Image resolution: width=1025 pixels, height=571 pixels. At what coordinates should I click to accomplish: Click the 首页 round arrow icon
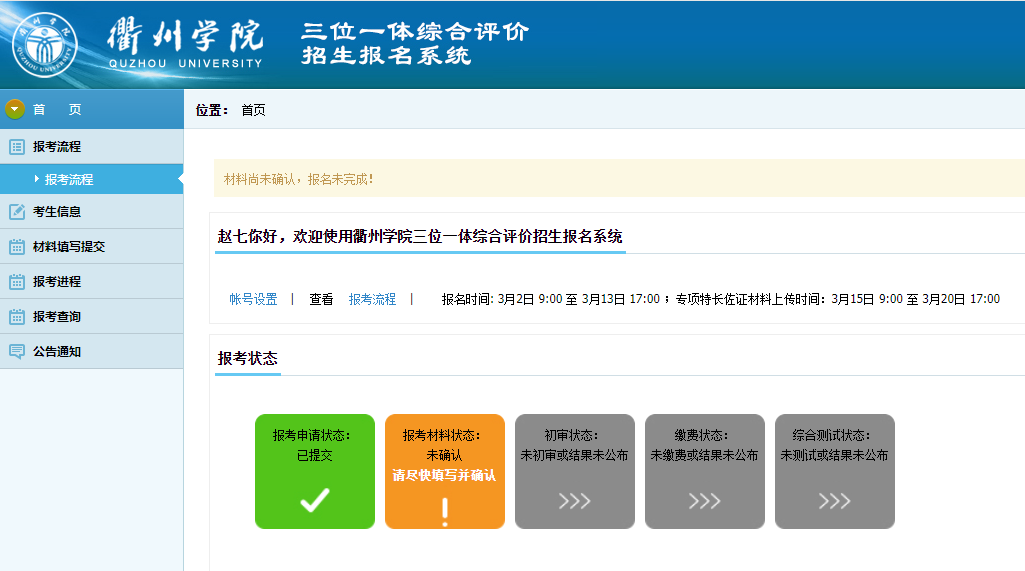pos(15,110)
